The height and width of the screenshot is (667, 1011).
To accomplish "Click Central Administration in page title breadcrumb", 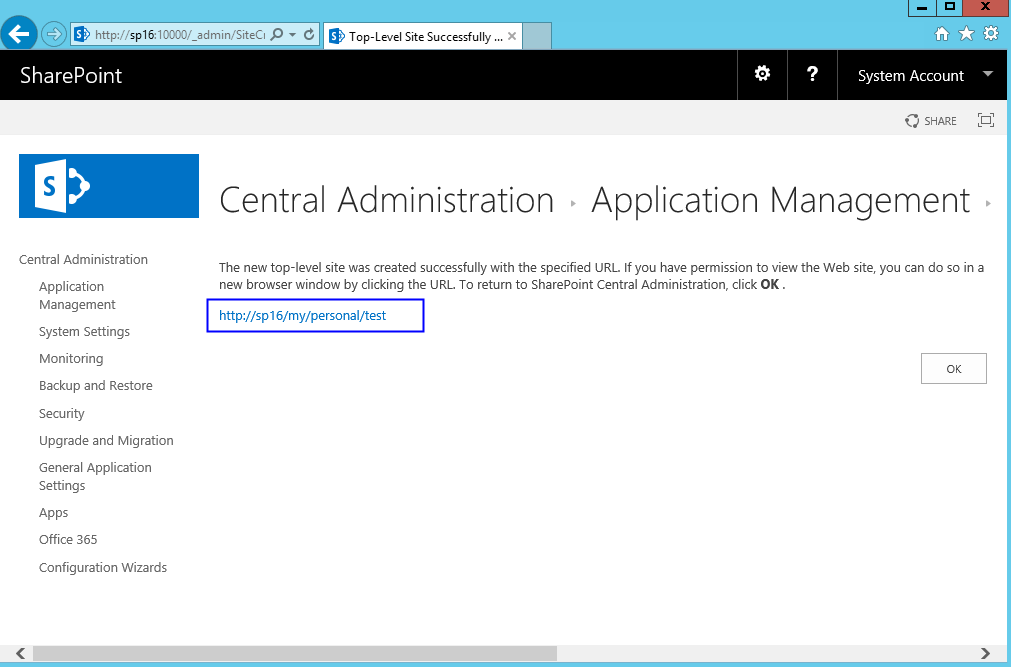I will (x=386, y=200).
